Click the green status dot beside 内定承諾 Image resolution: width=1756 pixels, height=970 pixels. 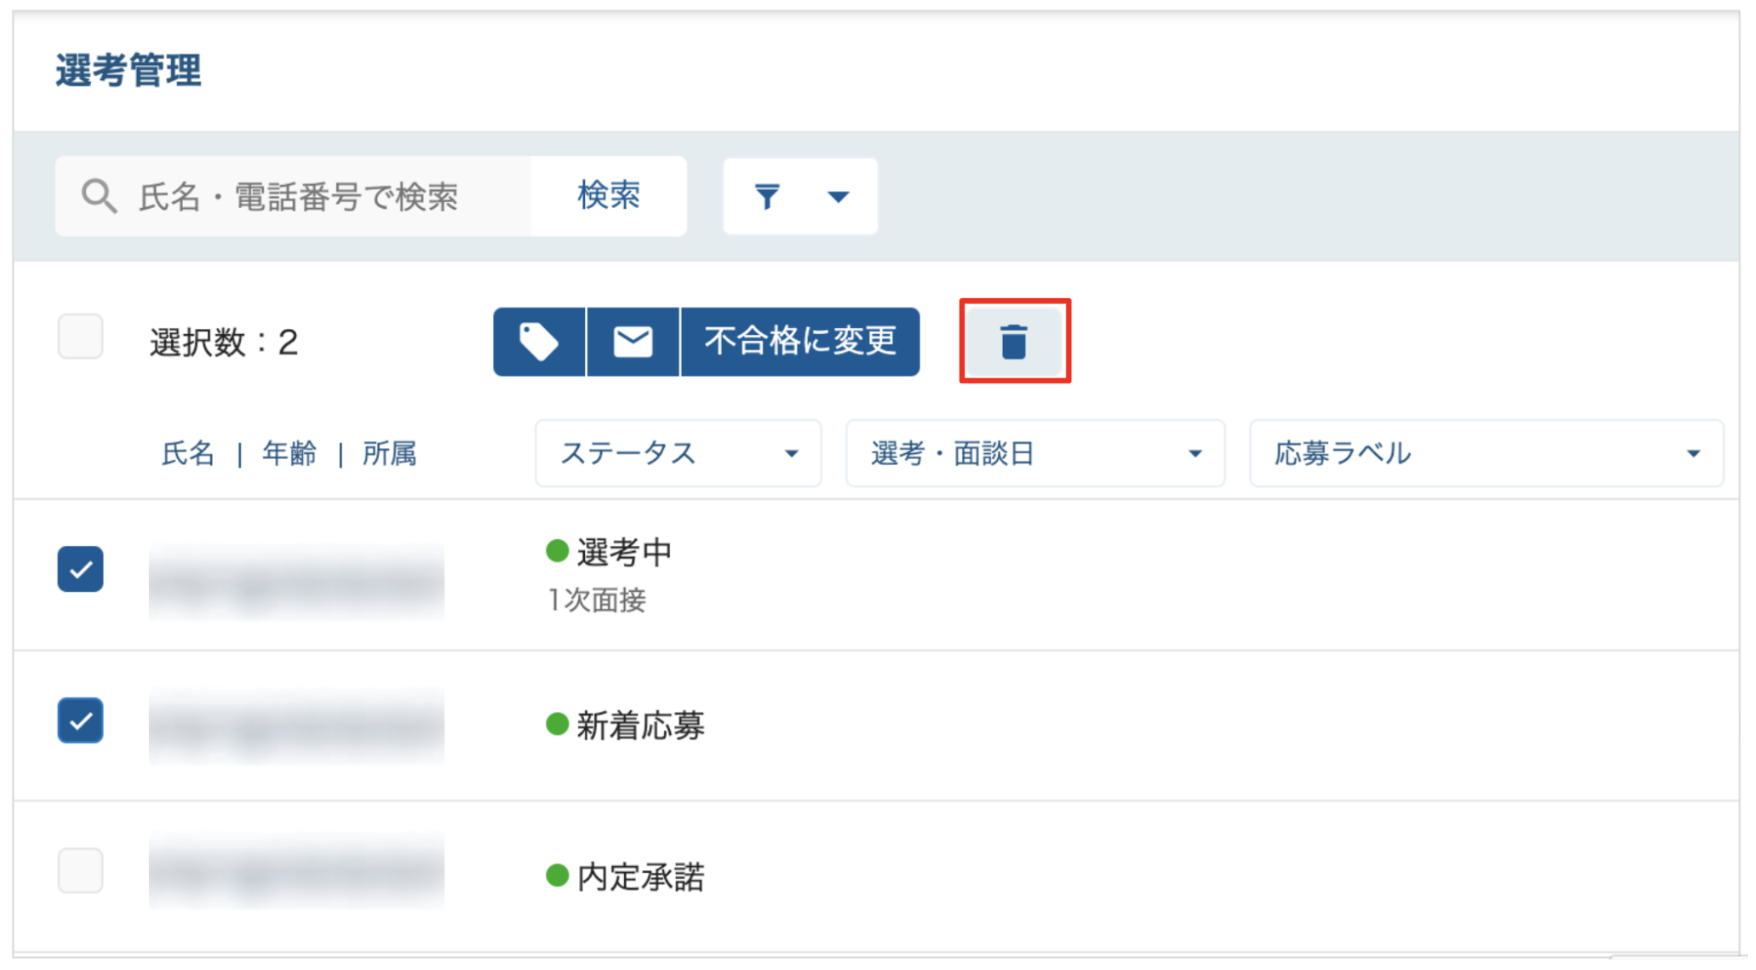click(x=557, y=876)
